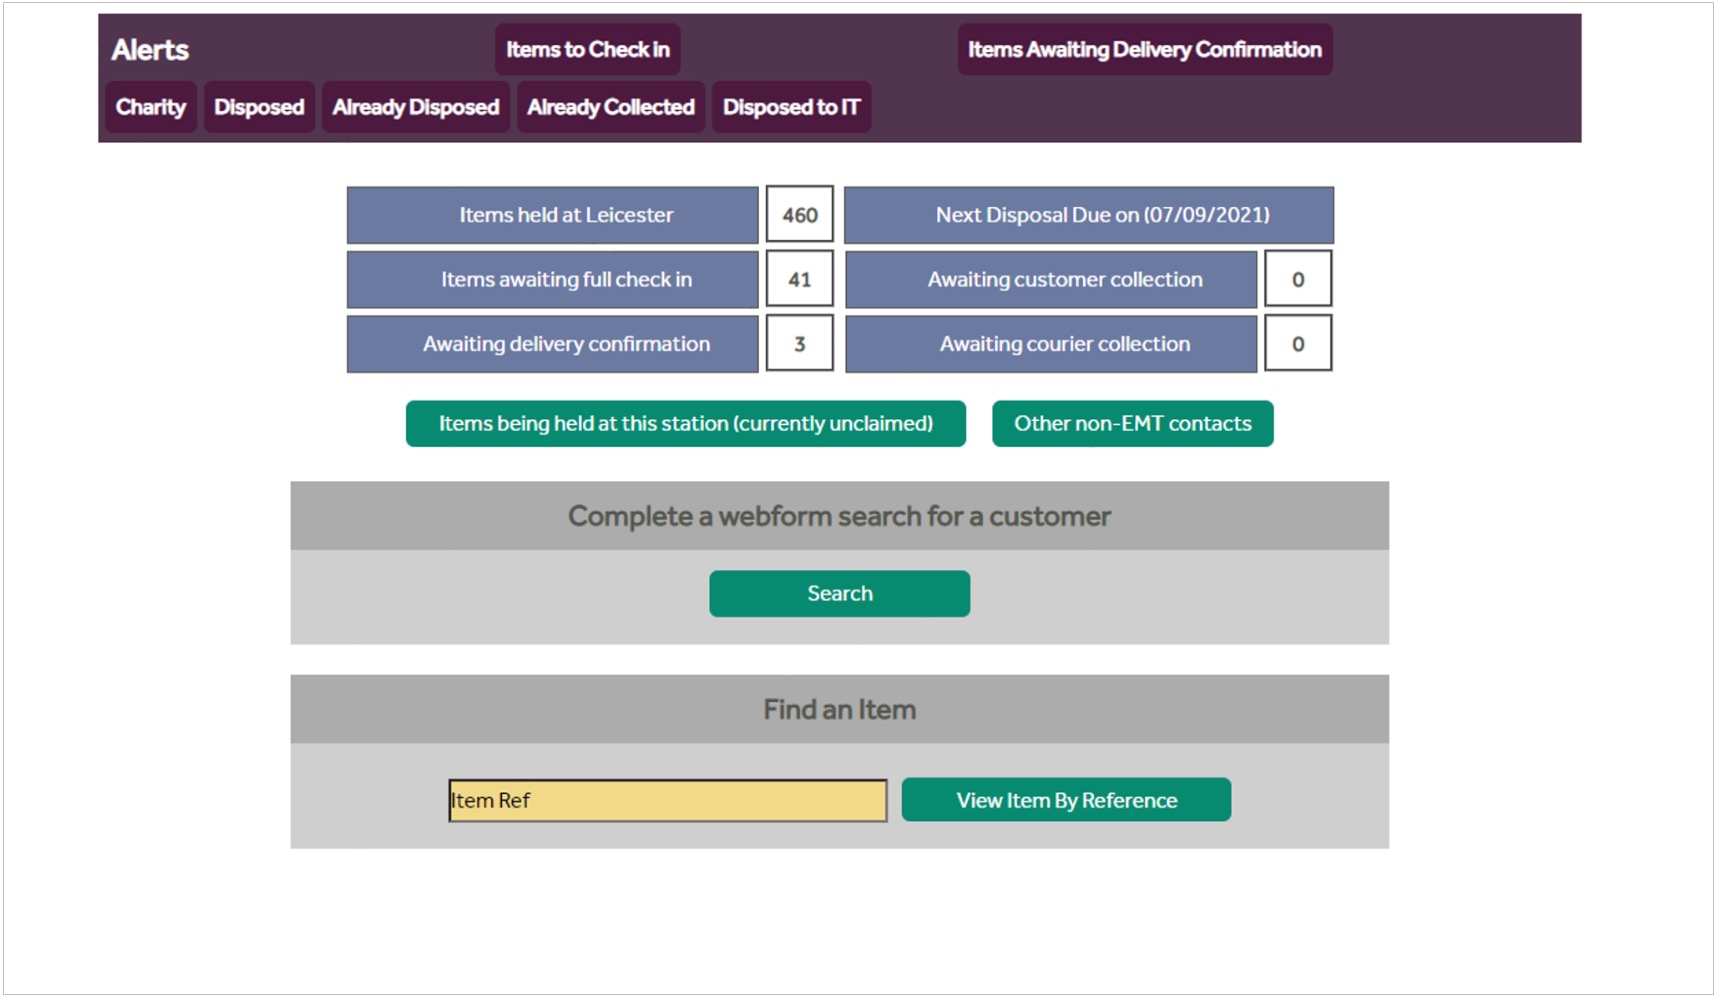
Task: View items held at this station unclaimed
Action: pos(685,424)
